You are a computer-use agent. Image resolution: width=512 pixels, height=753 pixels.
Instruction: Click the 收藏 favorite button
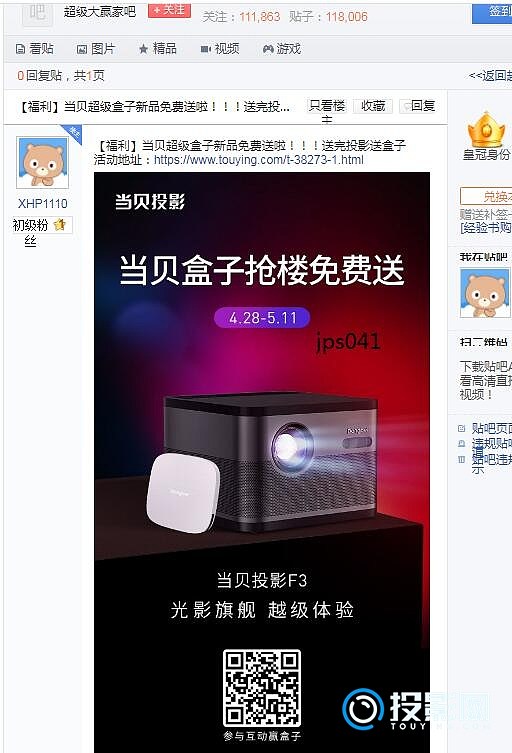coord(373,106)
